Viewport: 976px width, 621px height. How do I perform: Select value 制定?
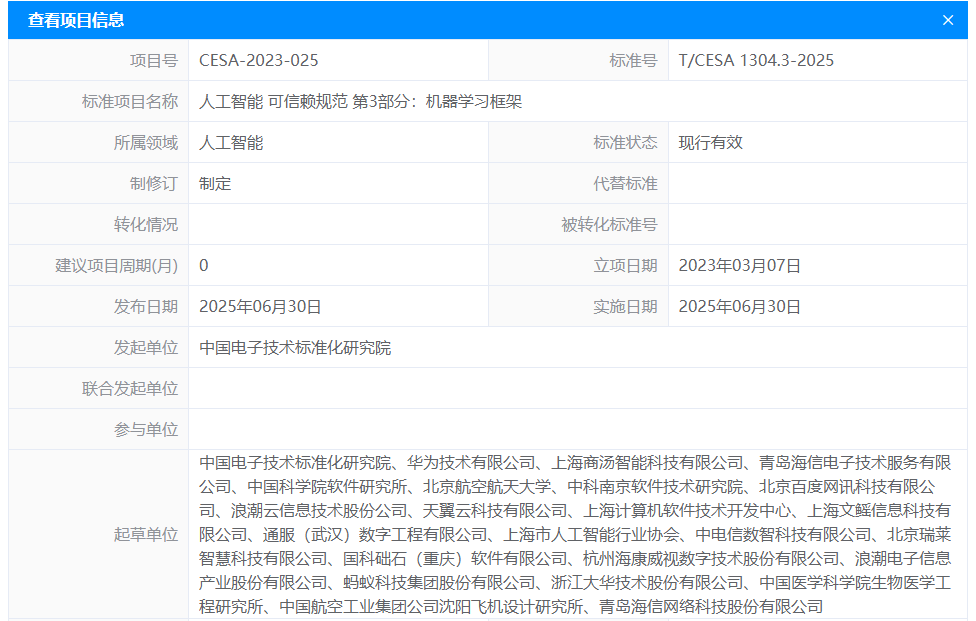click(215, 184)
